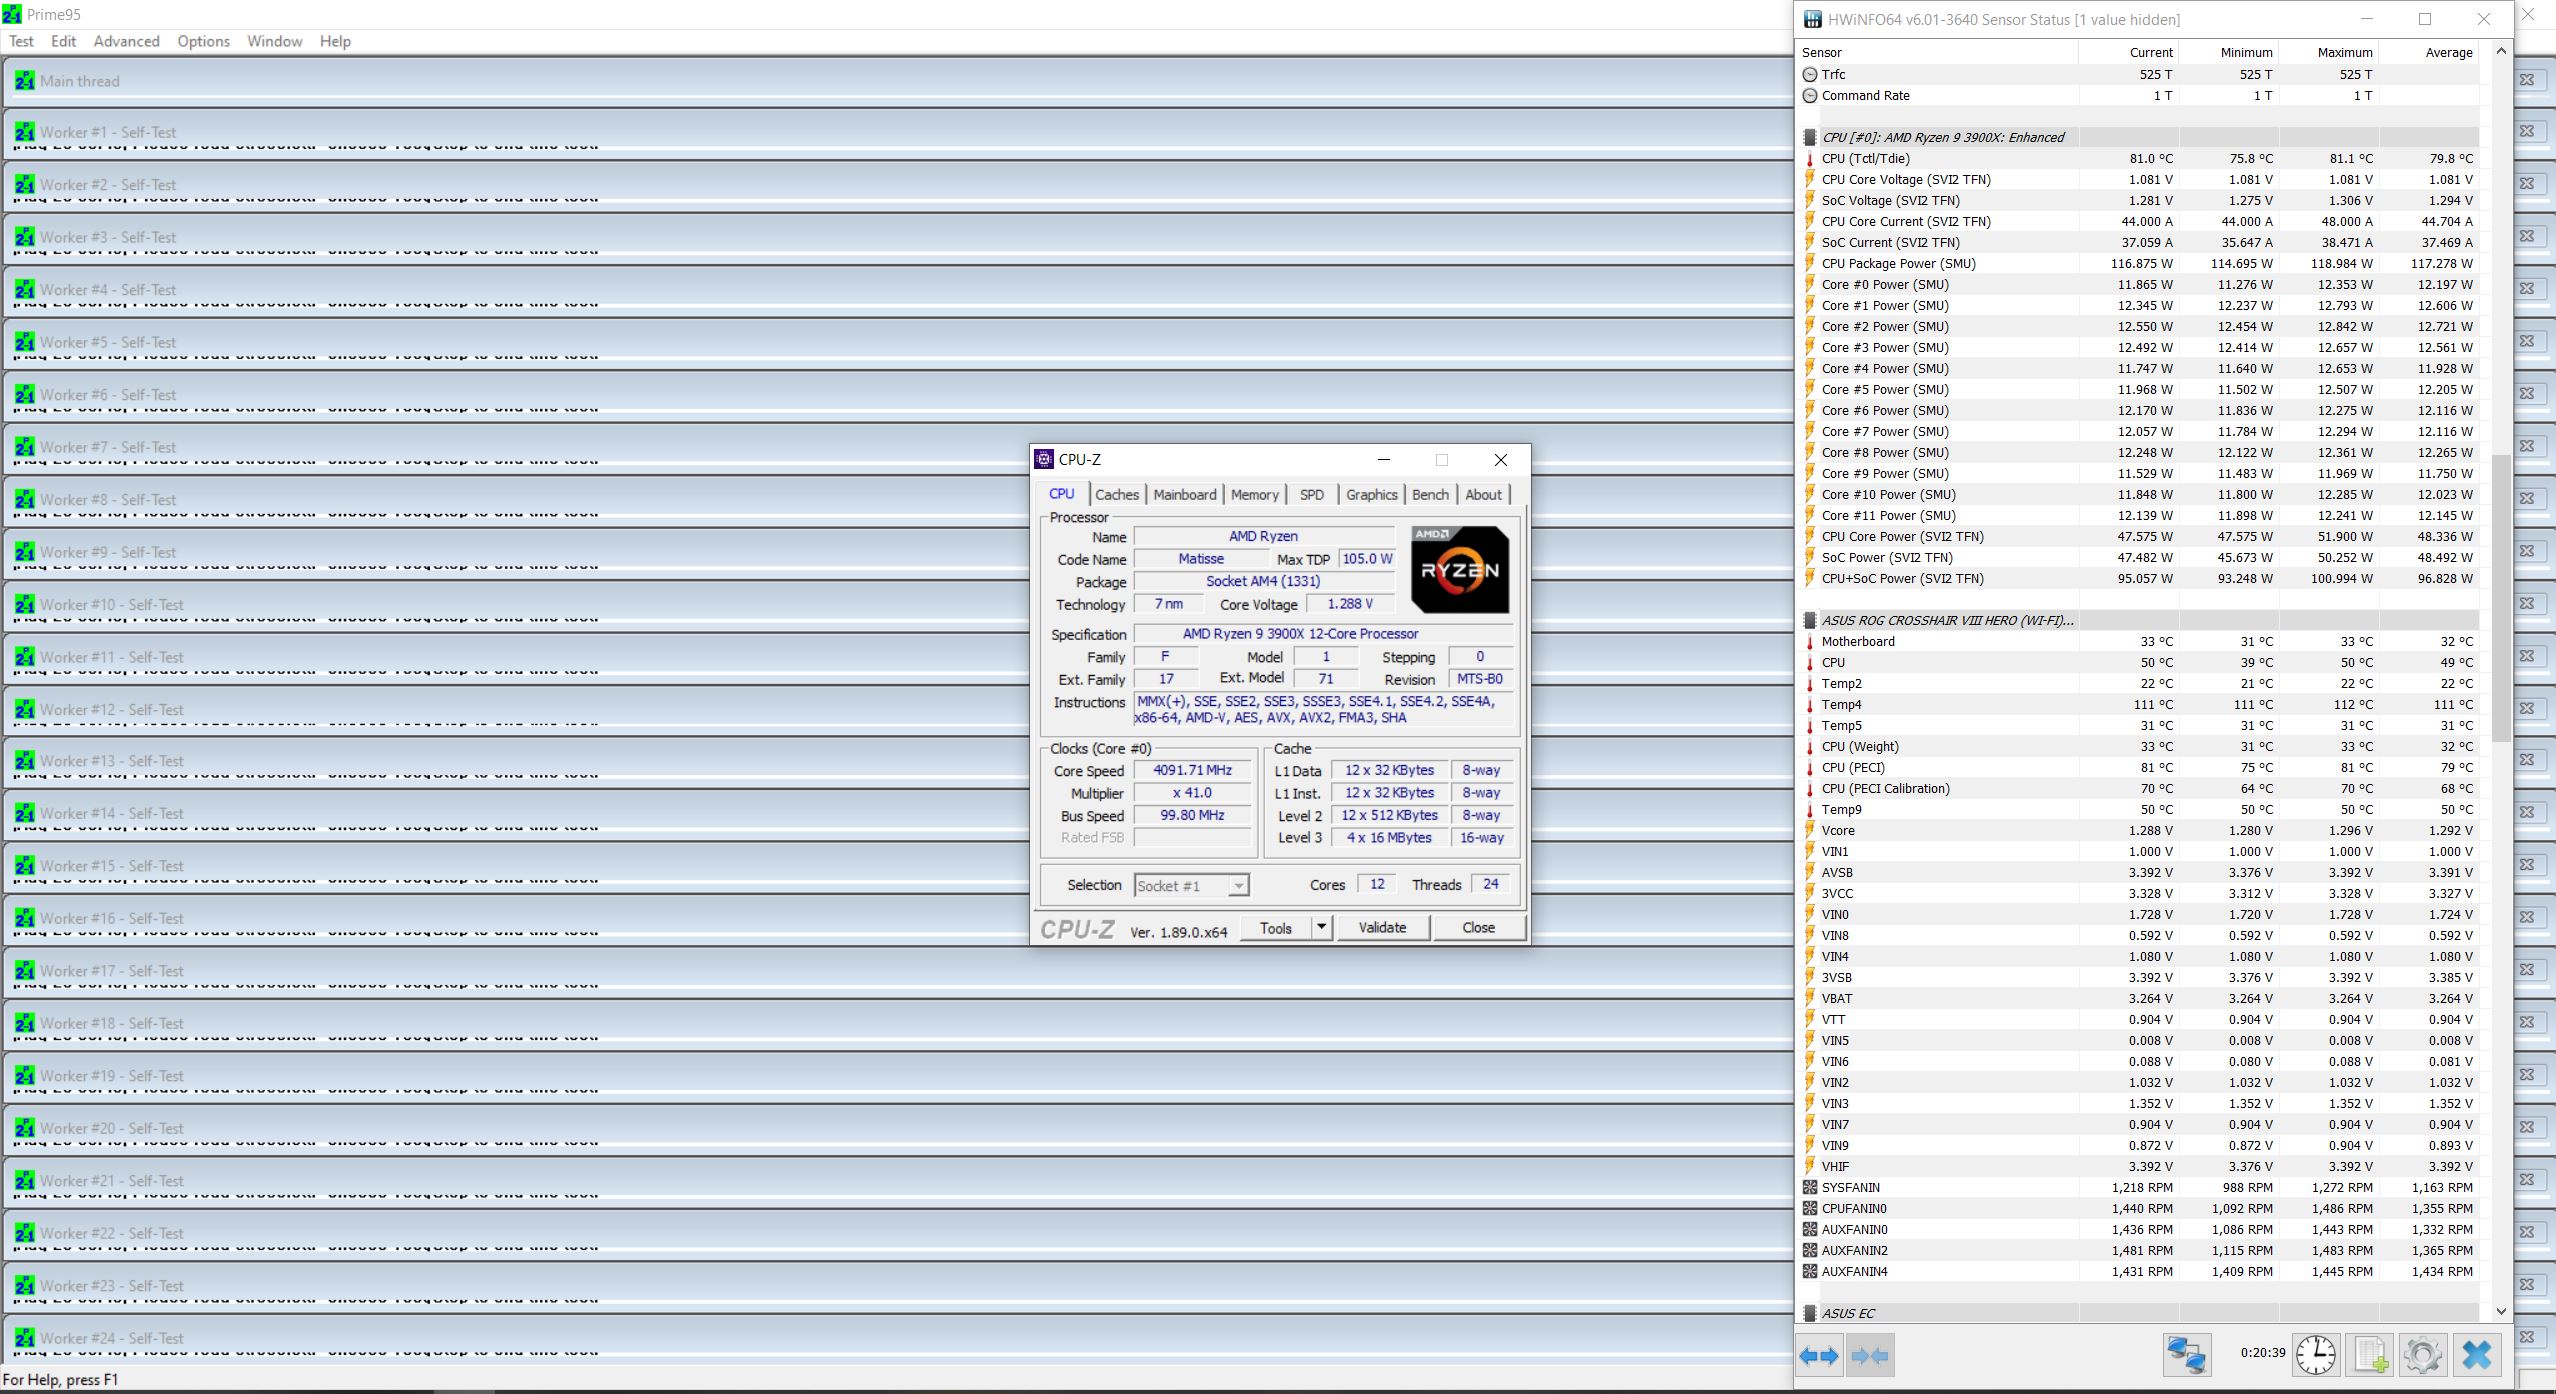This screenshot has width=2556, height=1394.
Task: Open Prime95 Options menu
Action: (203, 41)
